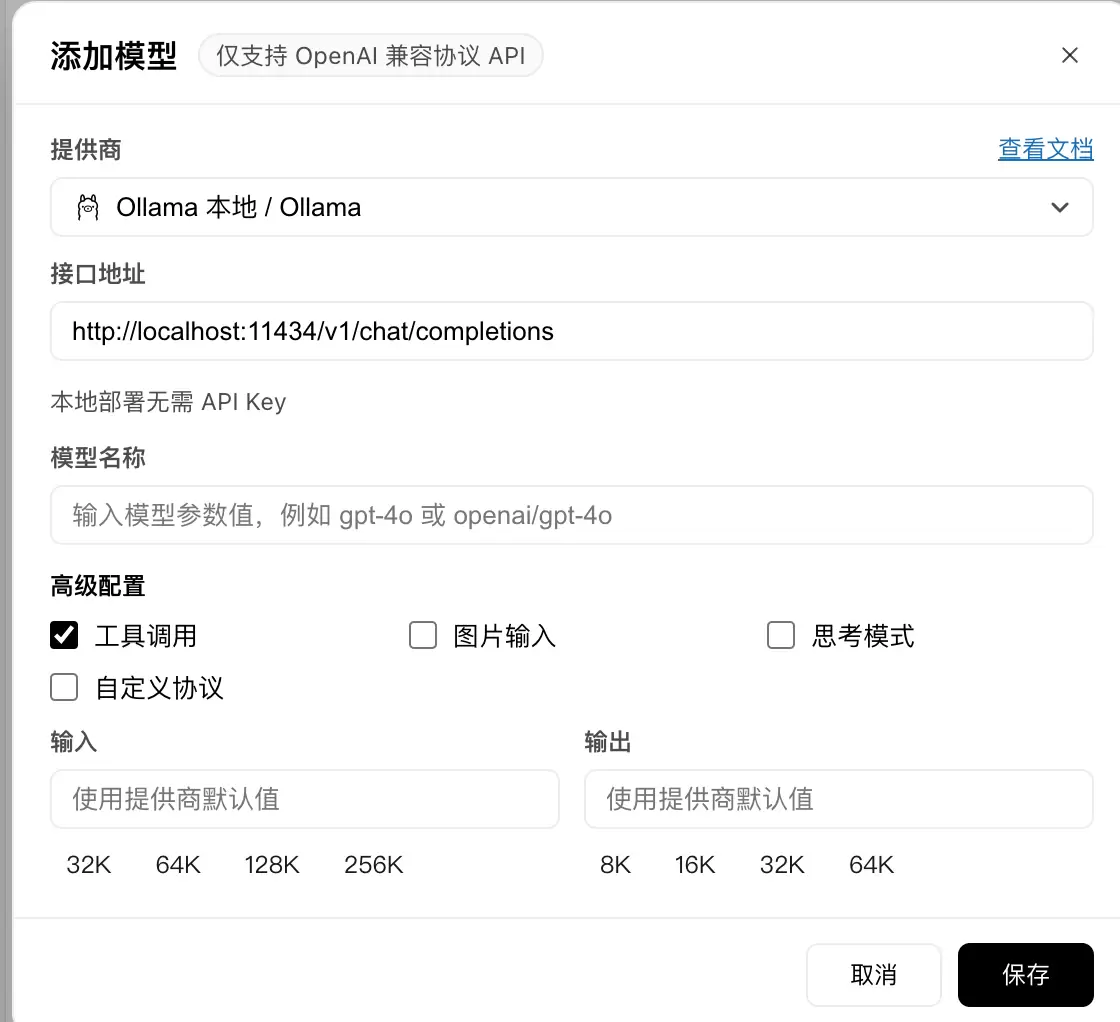Choose 32K output preset
The height and width of the screenshot is (1022, 1120).
click(782, 865)
